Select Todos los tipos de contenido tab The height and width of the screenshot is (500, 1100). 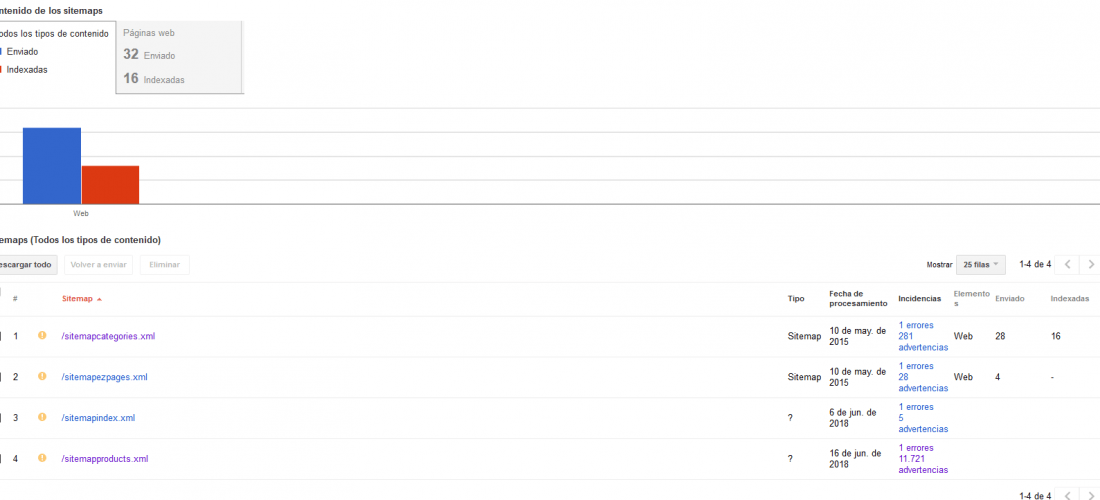pos(55,34)
